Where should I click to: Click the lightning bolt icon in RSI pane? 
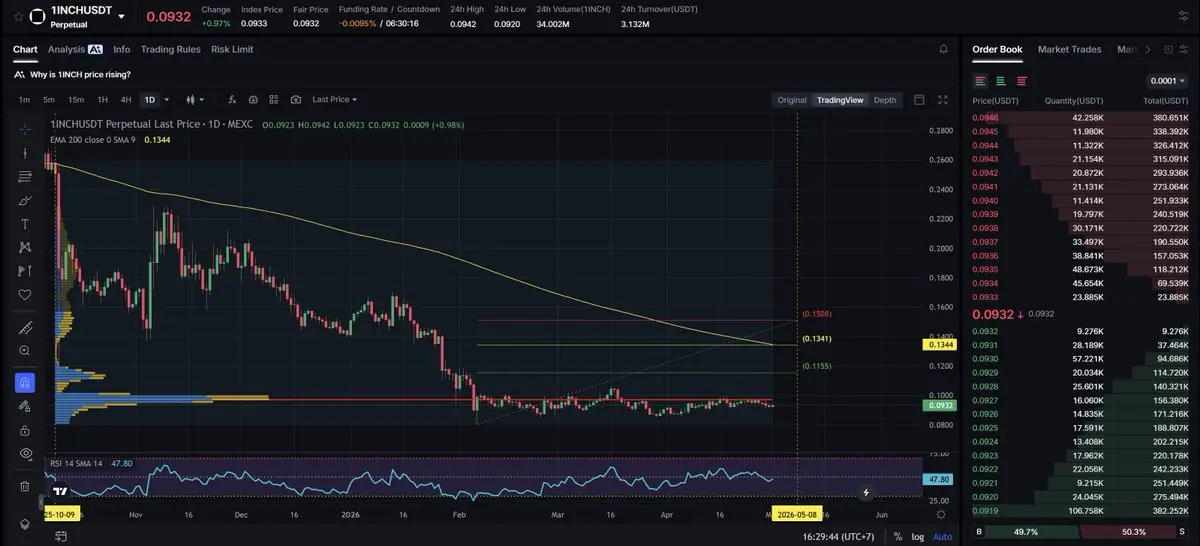(866, 492)
